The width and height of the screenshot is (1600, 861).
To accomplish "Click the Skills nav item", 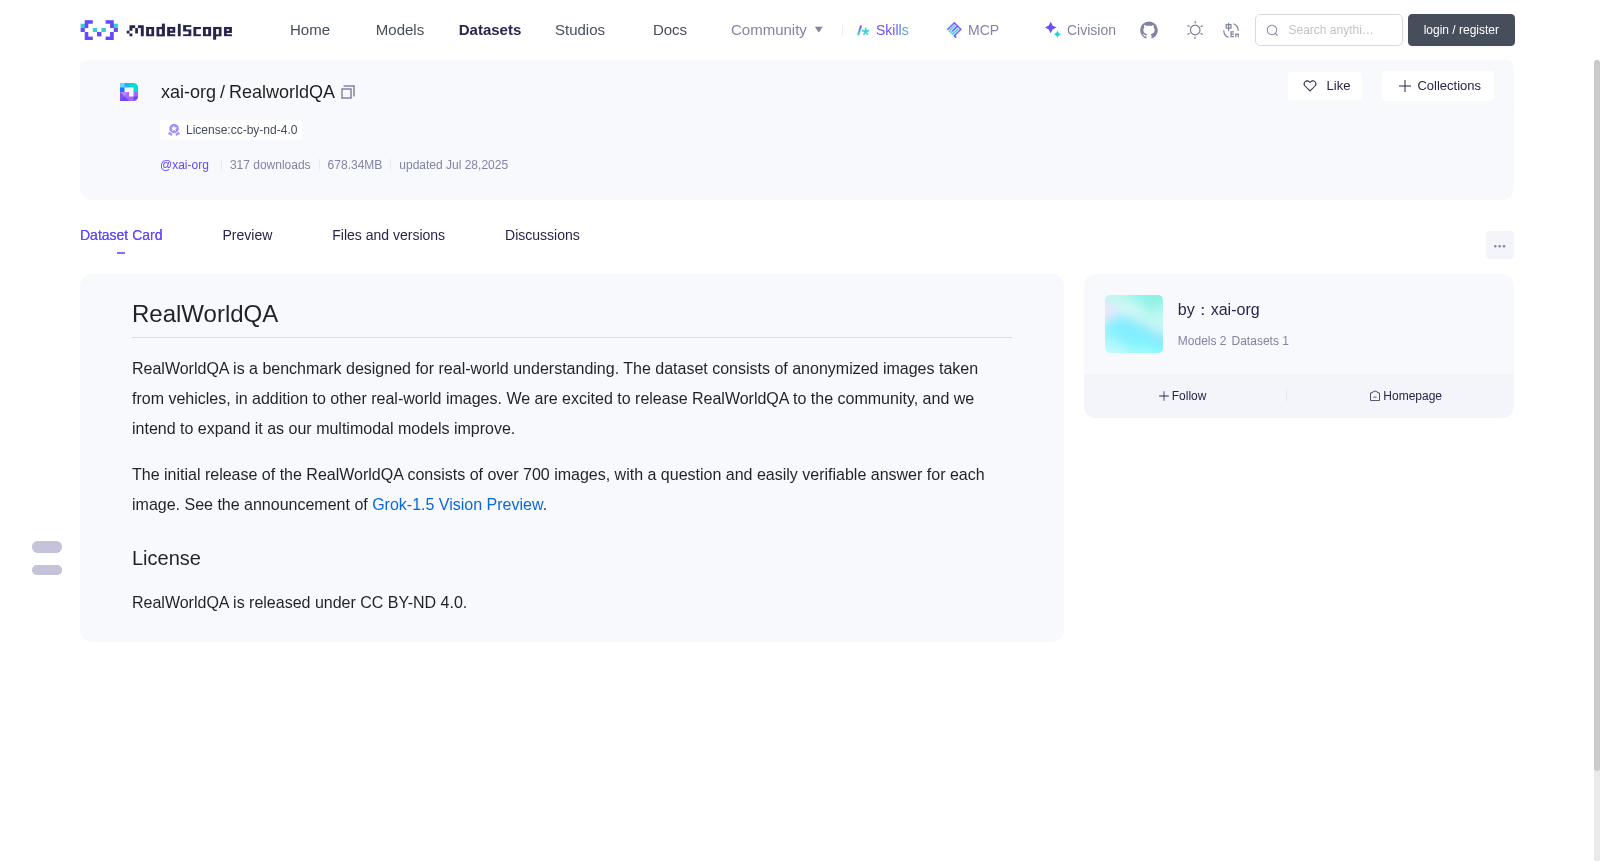I will [882, 30].
